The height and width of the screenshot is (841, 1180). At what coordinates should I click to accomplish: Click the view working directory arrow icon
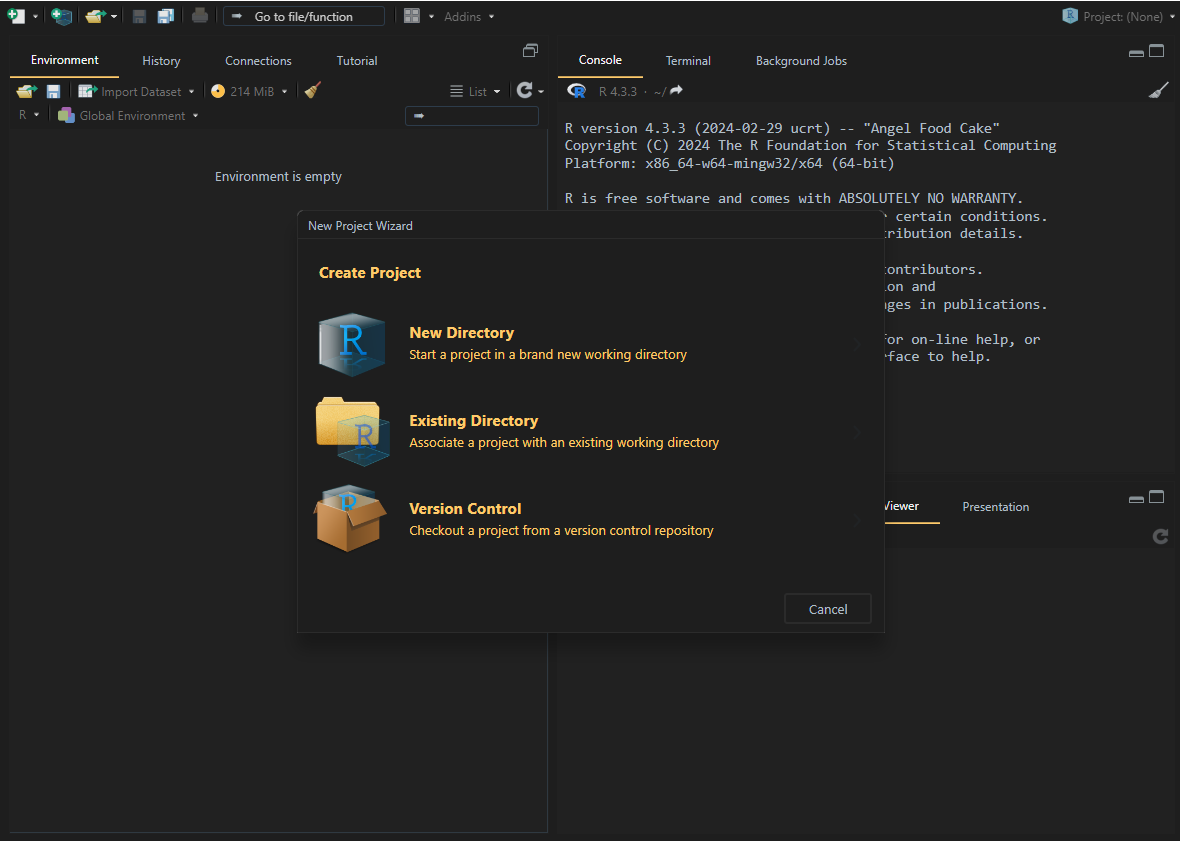[x=676, y=90]
